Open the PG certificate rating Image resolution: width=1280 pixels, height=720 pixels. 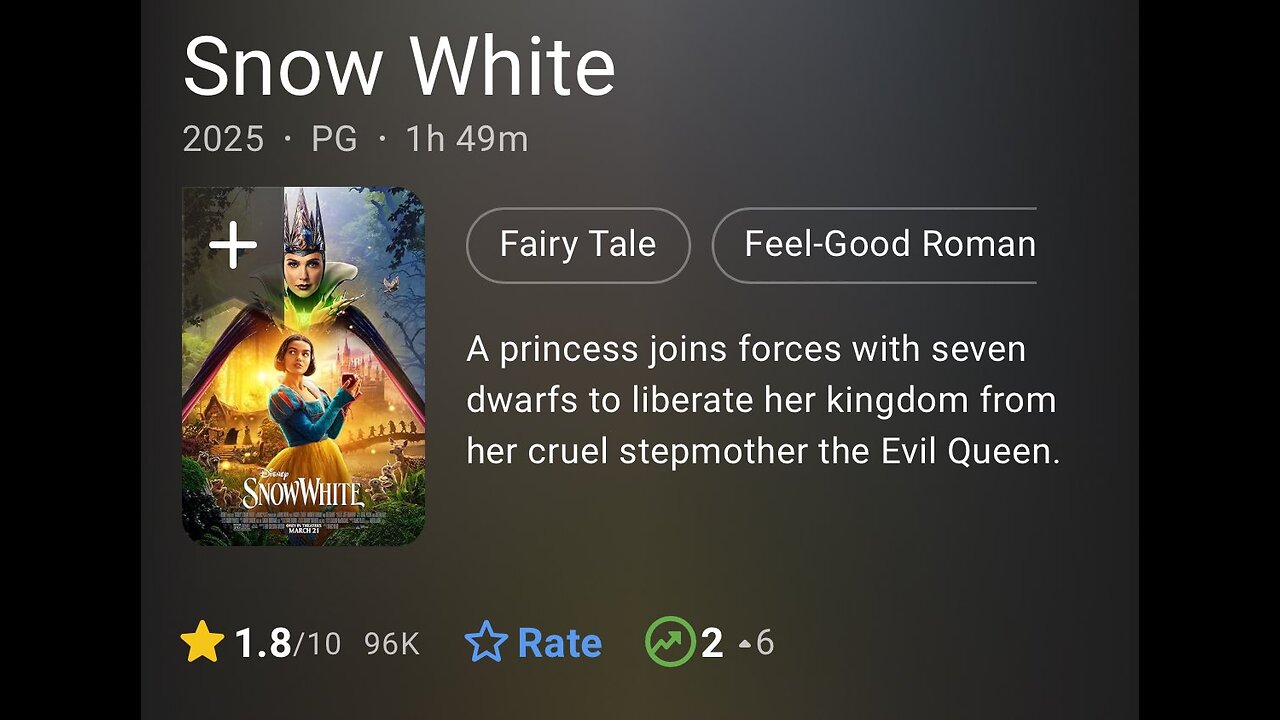point(334,140)
